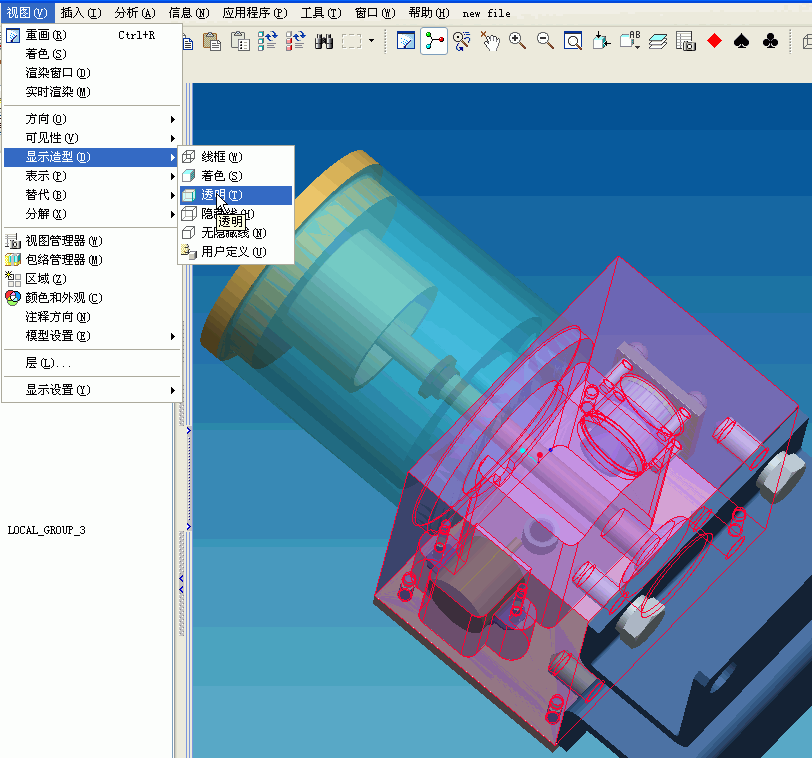Click the 隐藏线 hidden line style icon
This screenshot has height=758, width=812.
pyautogui.click(x=189, y=213)
